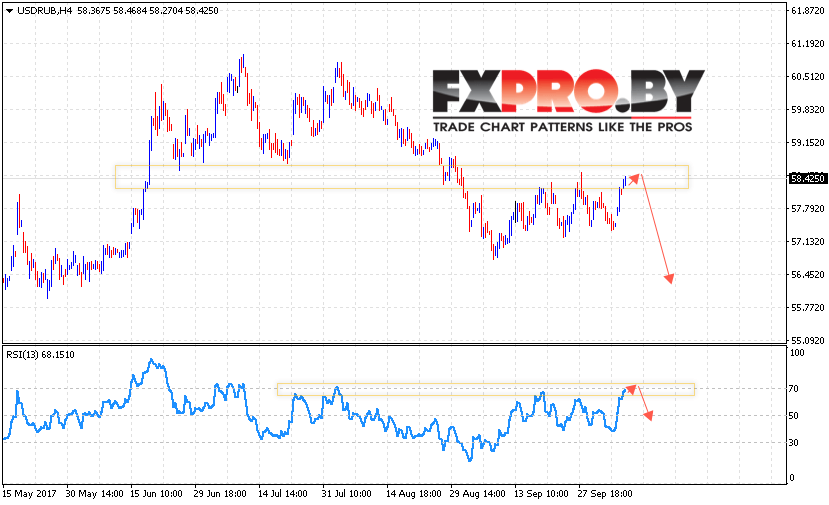Image resolution: width=829 pixels, height=505 pixels.
Task: Open the USDRUB chart dropdown triangle
Action: [x=9, y=11]
